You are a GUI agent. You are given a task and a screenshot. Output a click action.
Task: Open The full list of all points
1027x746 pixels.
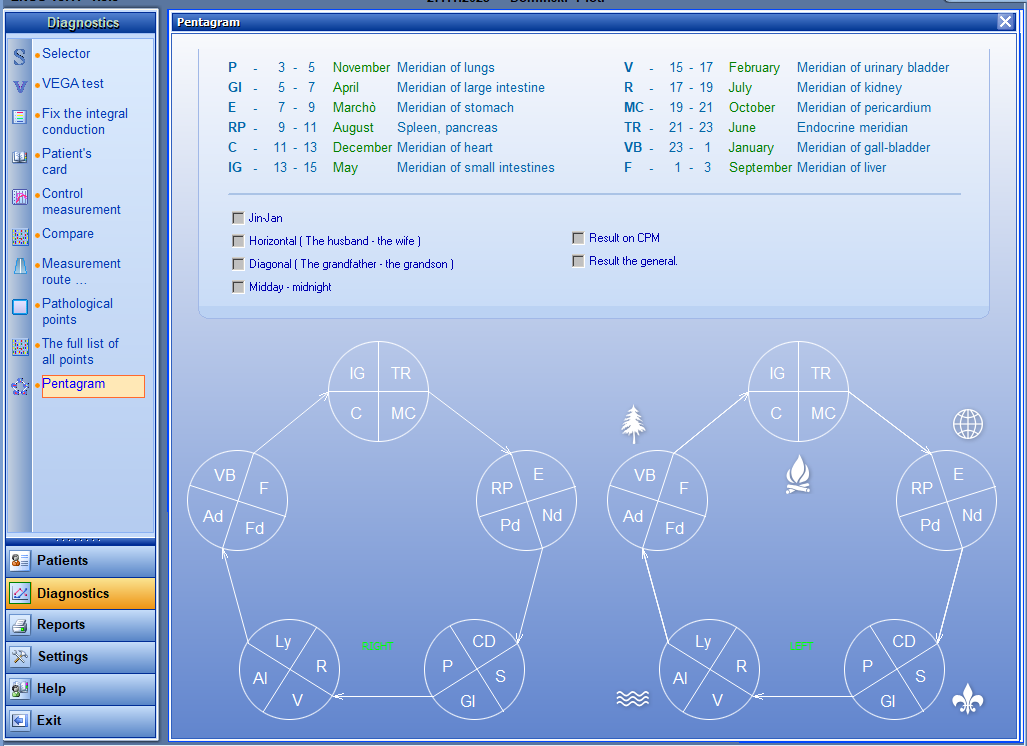click(x=81, y=351)
